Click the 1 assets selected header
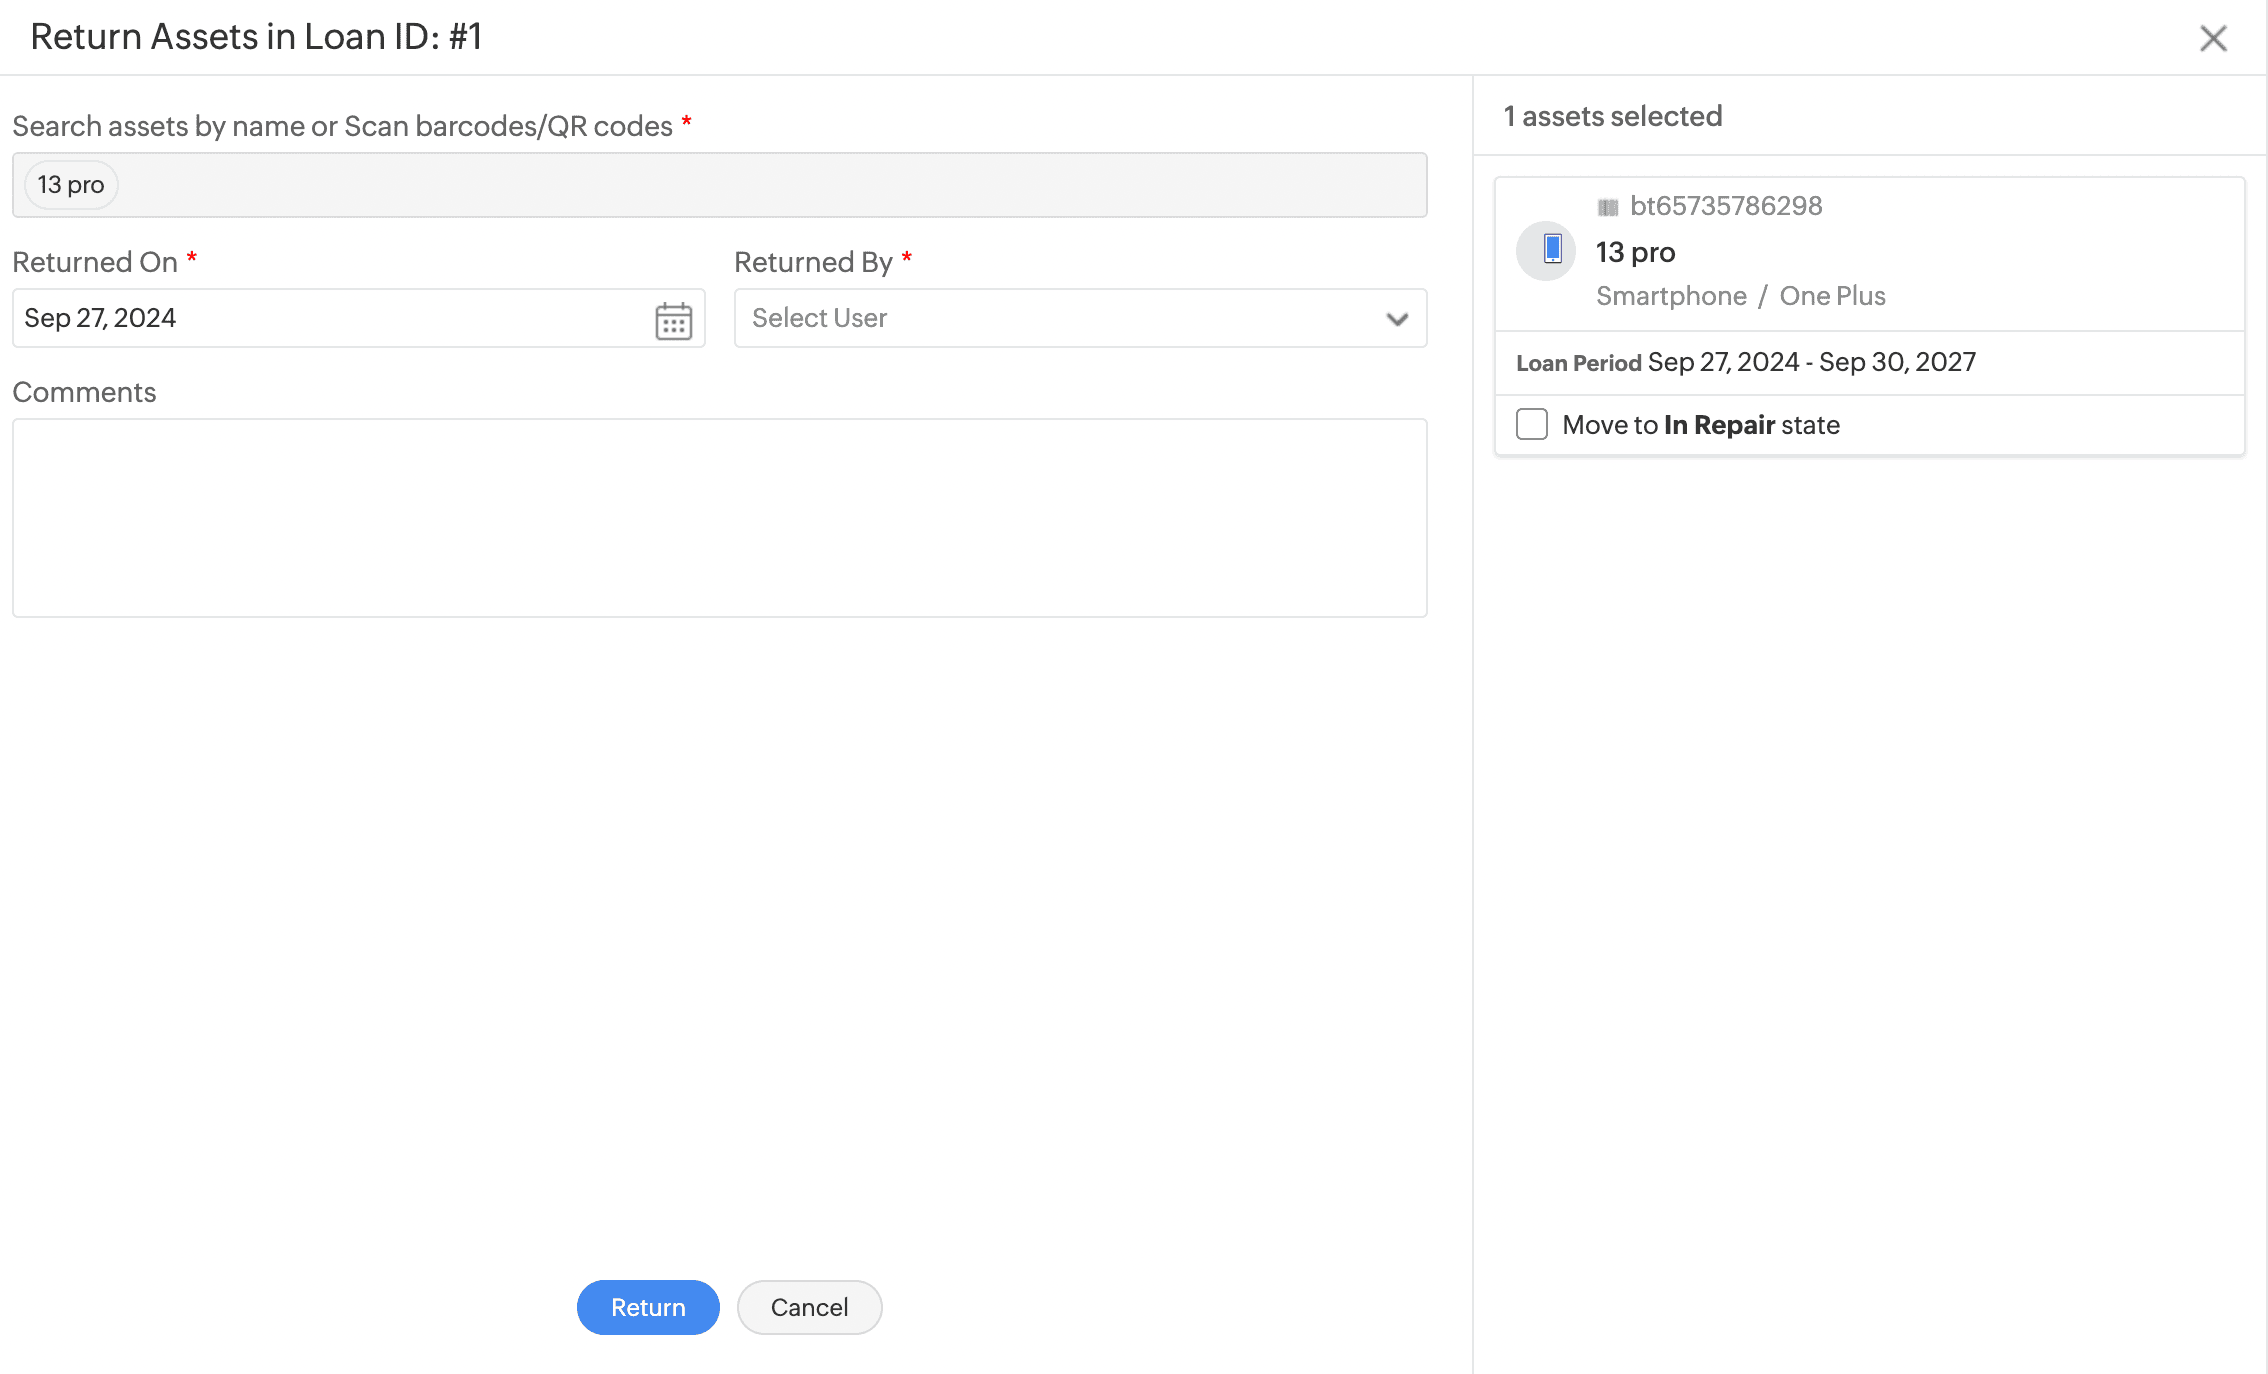 coord(1612,116)
